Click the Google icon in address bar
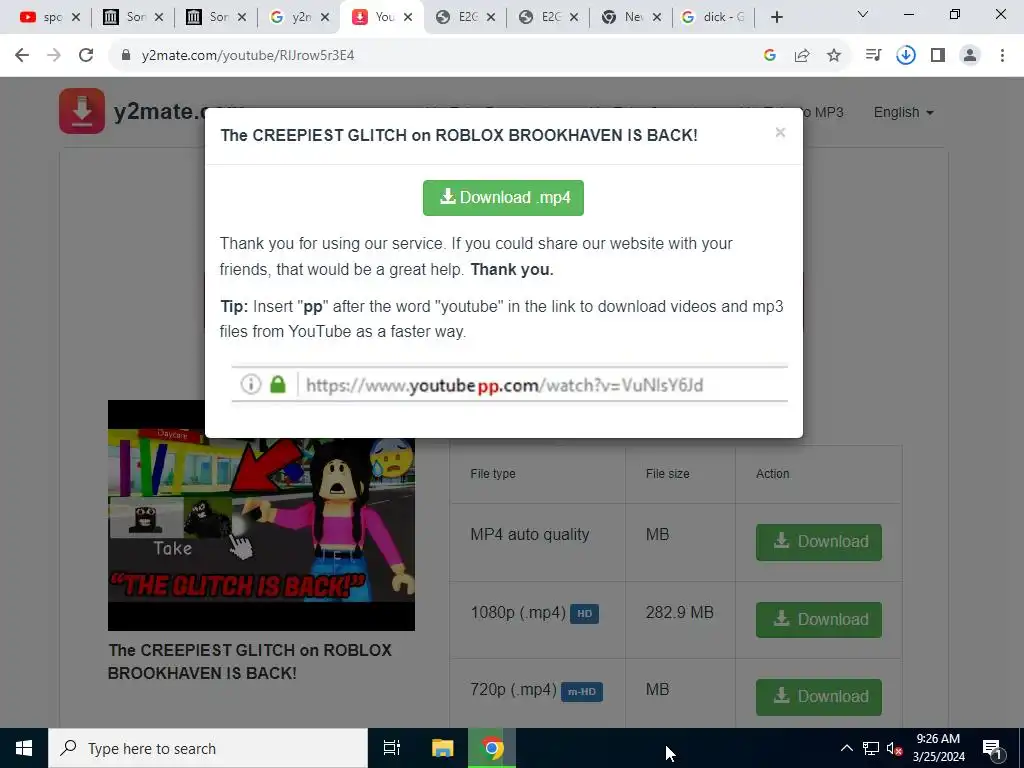 769,56
